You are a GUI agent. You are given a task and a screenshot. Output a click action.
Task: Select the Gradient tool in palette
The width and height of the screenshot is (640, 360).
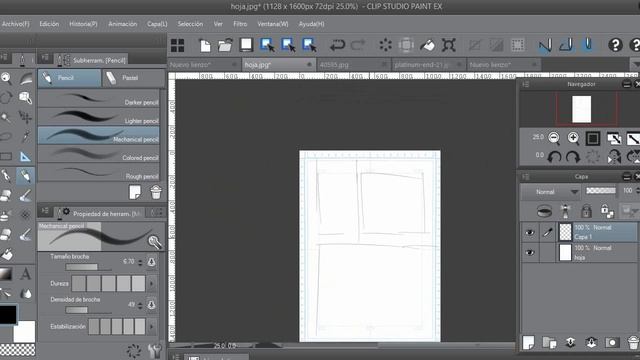(x=6, y=274)
